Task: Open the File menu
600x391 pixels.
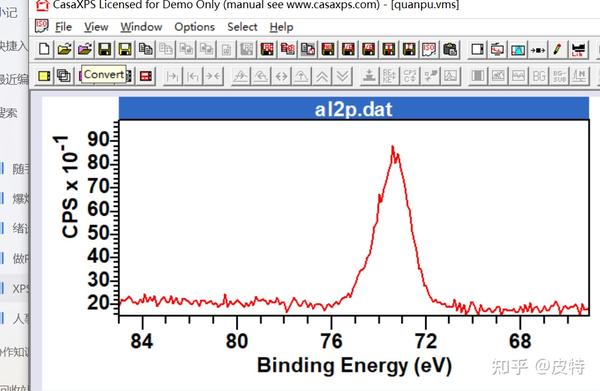Action: pyautogui.click(x=63, y=27)
